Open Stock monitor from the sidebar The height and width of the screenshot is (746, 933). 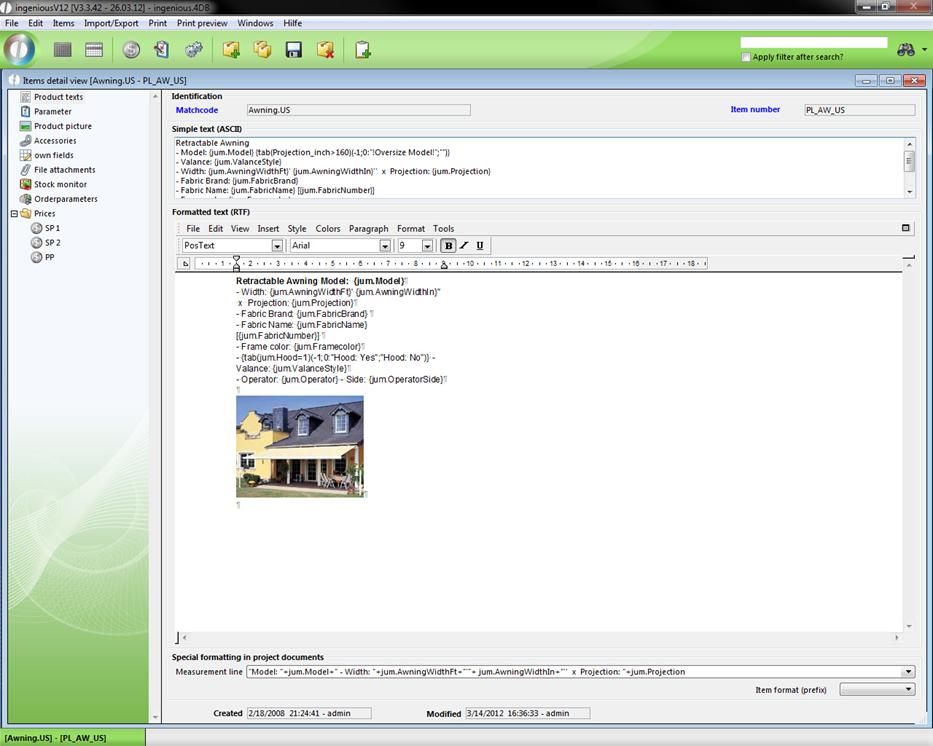tap(60, 184)
